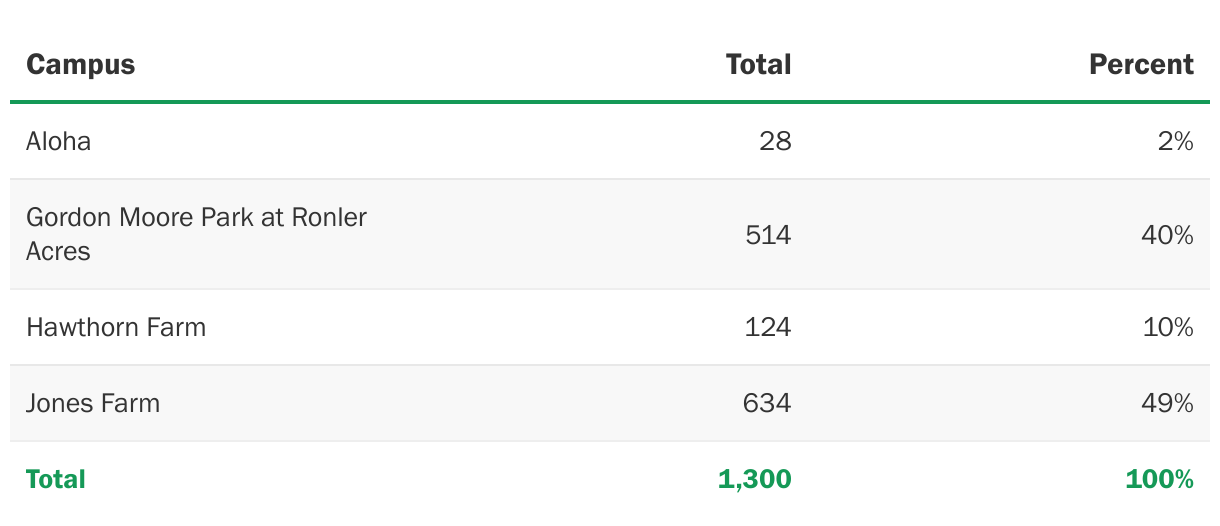Click the 100% footer value
The height and width of the screenshot is (526, 1220).
[x=1160, y=479]
